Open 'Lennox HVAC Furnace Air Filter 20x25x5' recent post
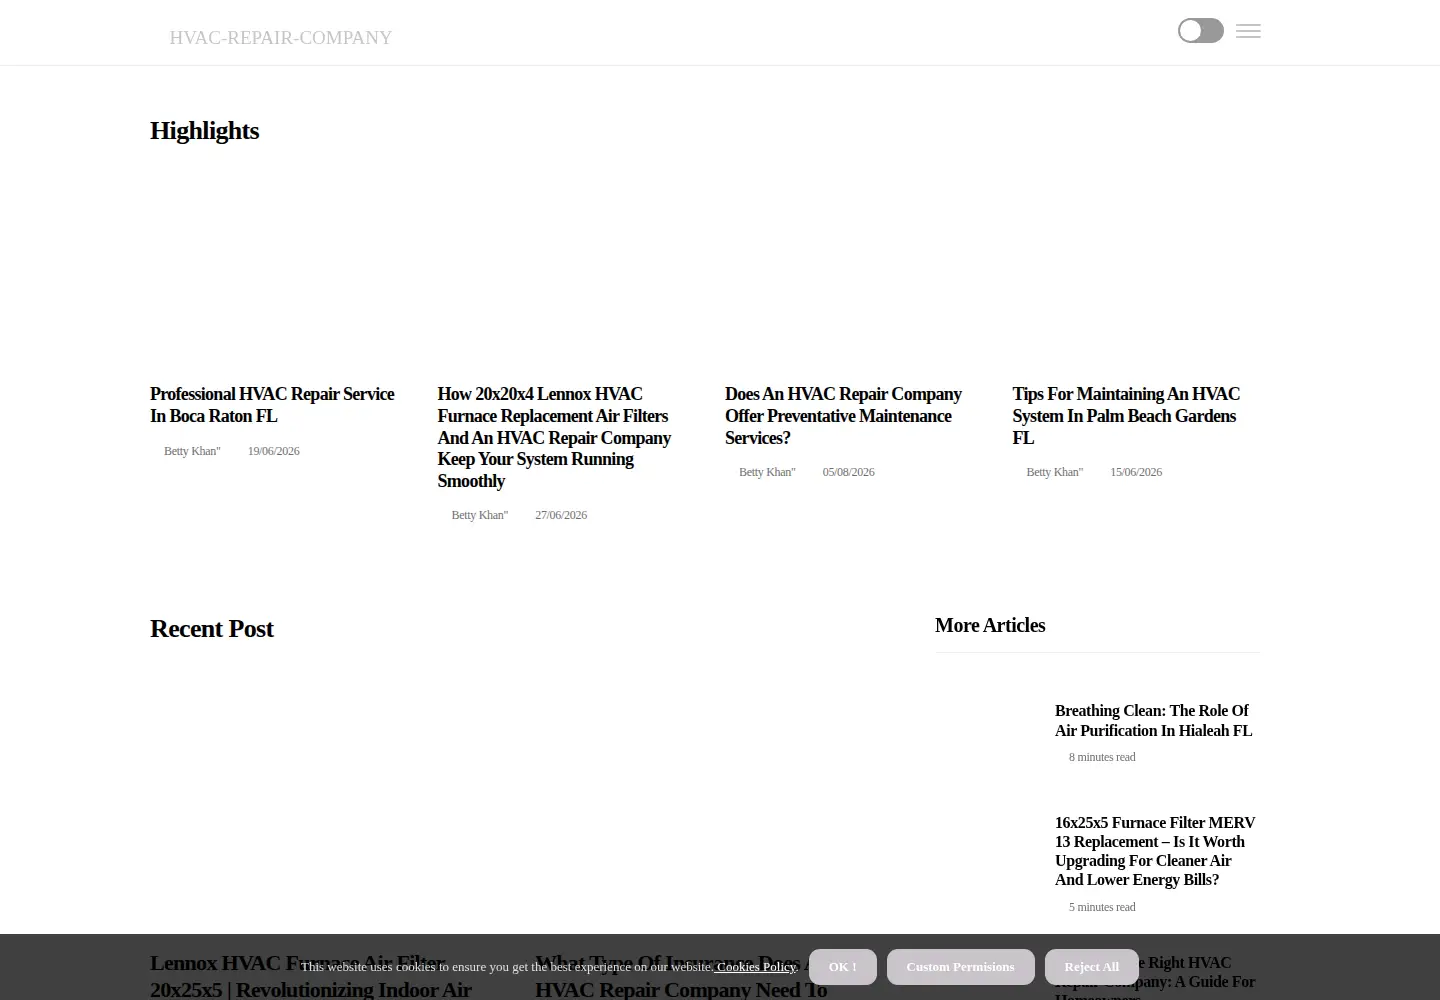This screenshot has height=1000, width=1440. [x=310, y=976]
